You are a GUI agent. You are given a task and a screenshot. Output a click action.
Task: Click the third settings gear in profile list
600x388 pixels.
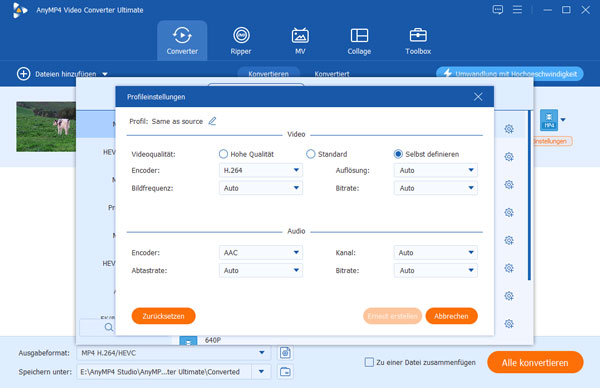click(509, 184)
